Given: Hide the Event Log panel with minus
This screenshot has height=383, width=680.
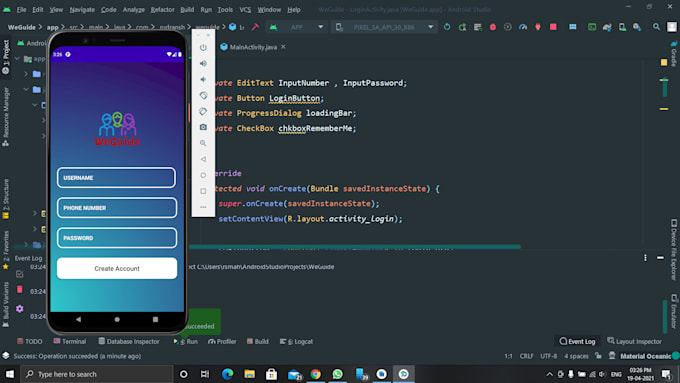Looking at the screenshot, I should (660, 258).
